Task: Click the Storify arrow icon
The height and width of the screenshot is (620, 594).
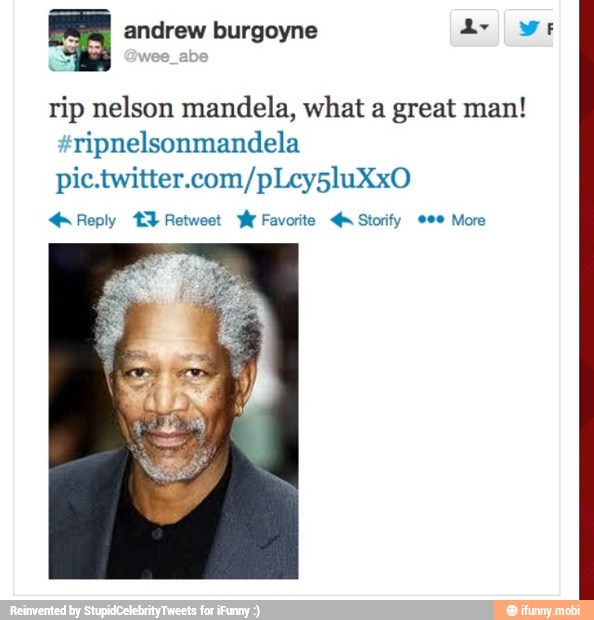Action: click(342, 220)
